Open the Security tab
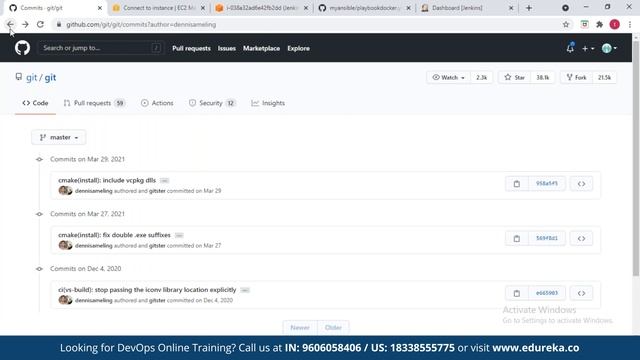The image size is (640, 360). point(212,103)
